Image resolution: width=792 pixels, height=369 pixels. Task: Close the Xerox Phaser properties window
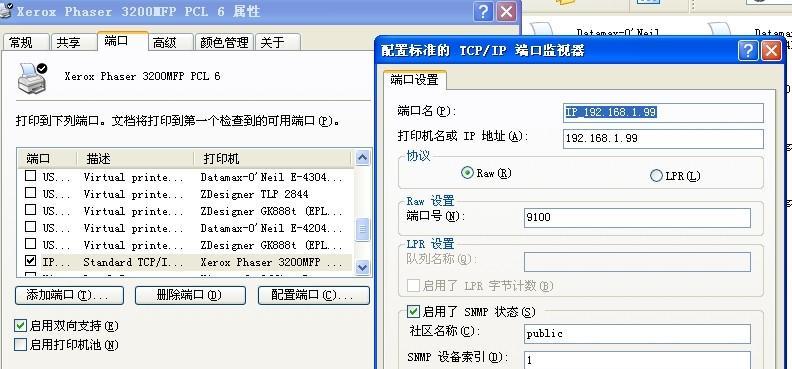(506, 11)
